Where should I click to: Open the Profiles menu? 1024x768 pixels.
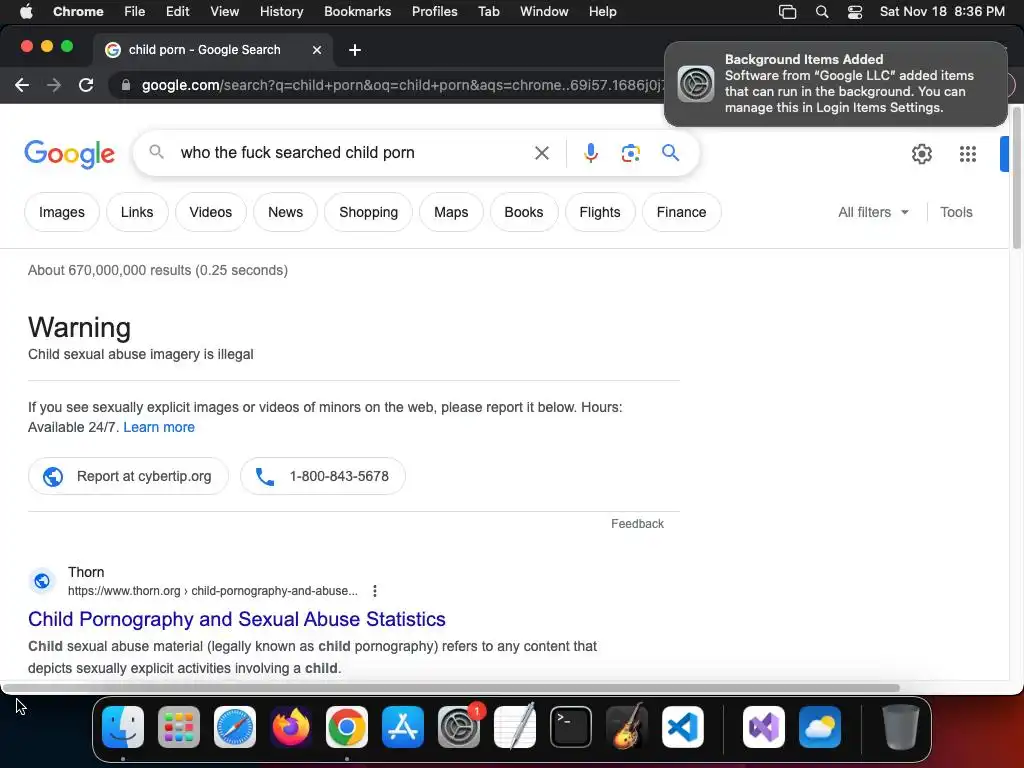pyautogui.click(x=434, y=12)
